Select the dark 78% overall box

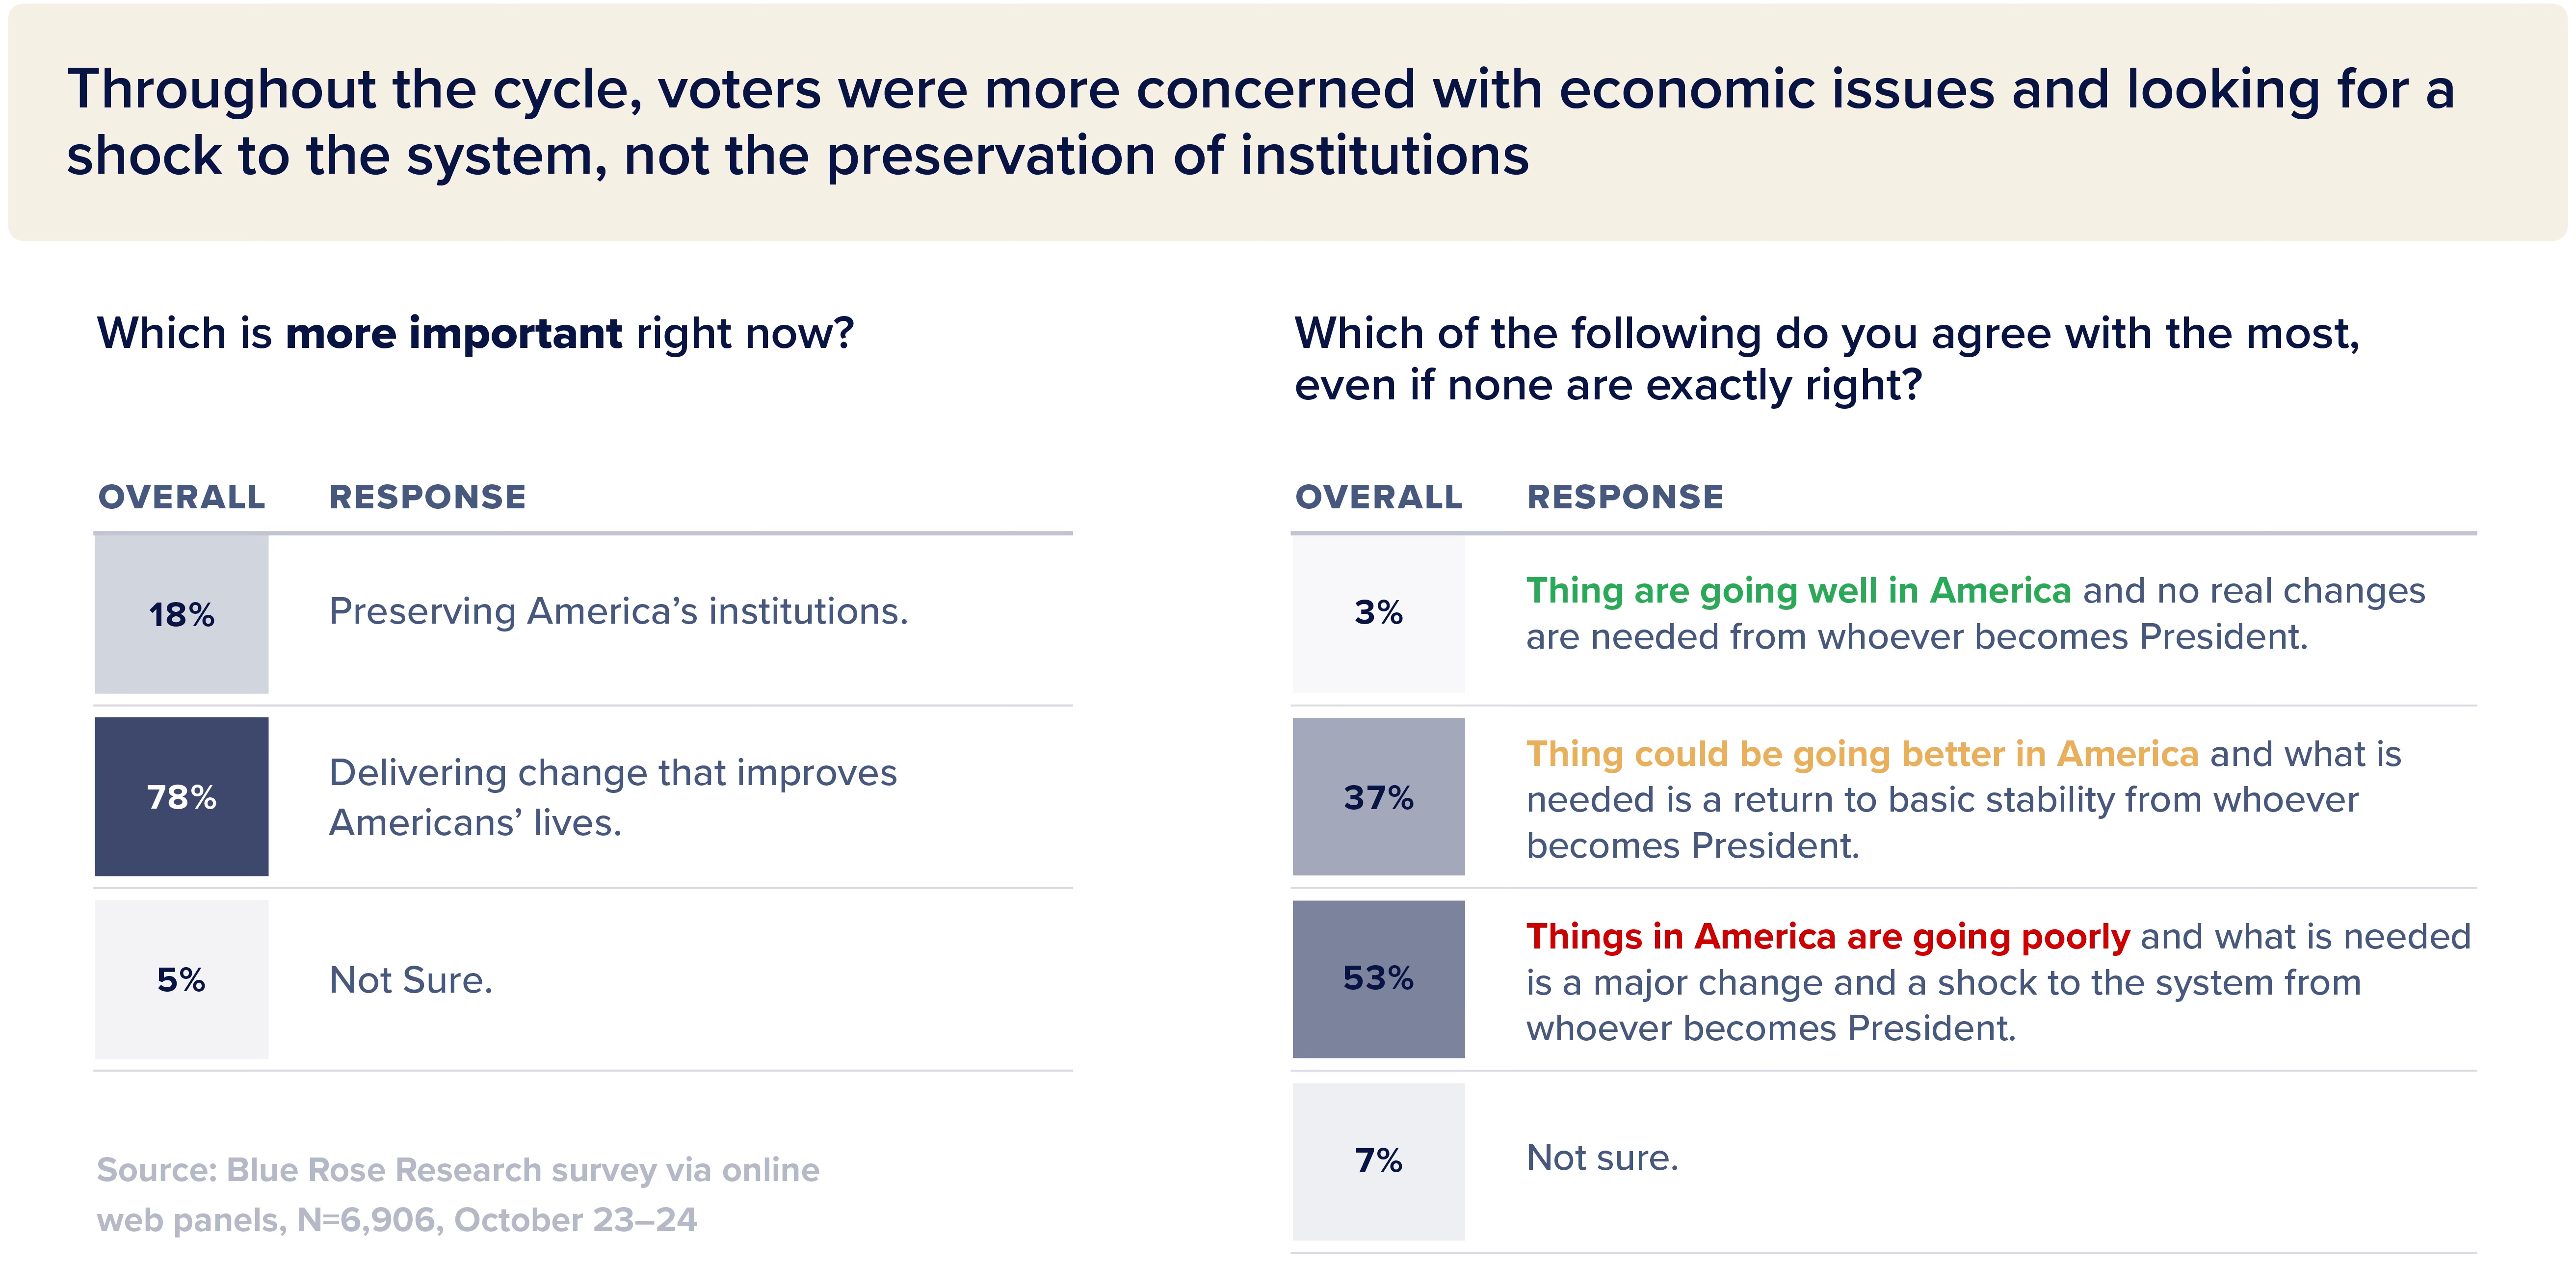tap(181, 797)
